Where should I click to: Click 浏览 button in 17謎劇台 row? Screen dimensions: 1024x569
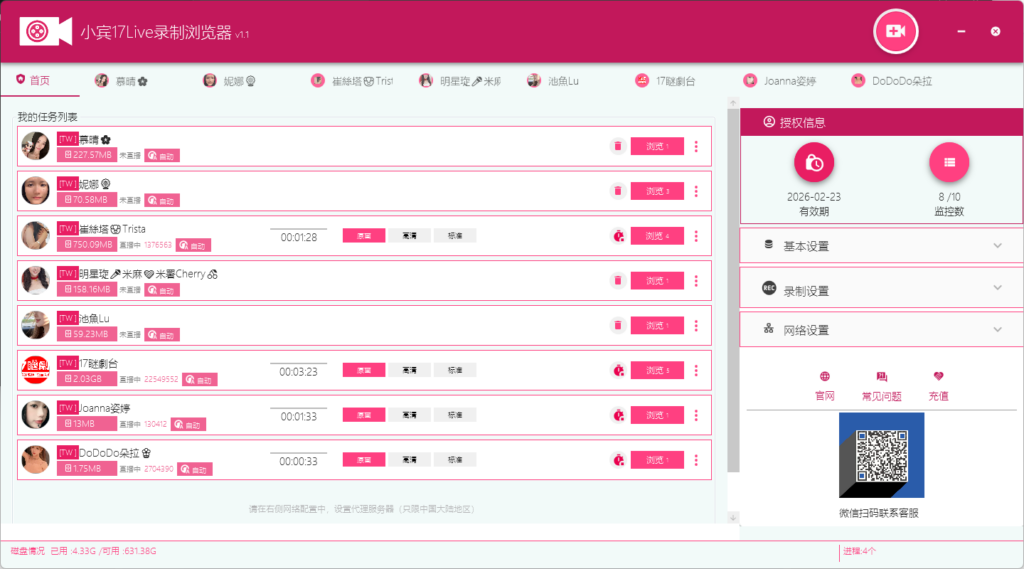tap(657, 370)
